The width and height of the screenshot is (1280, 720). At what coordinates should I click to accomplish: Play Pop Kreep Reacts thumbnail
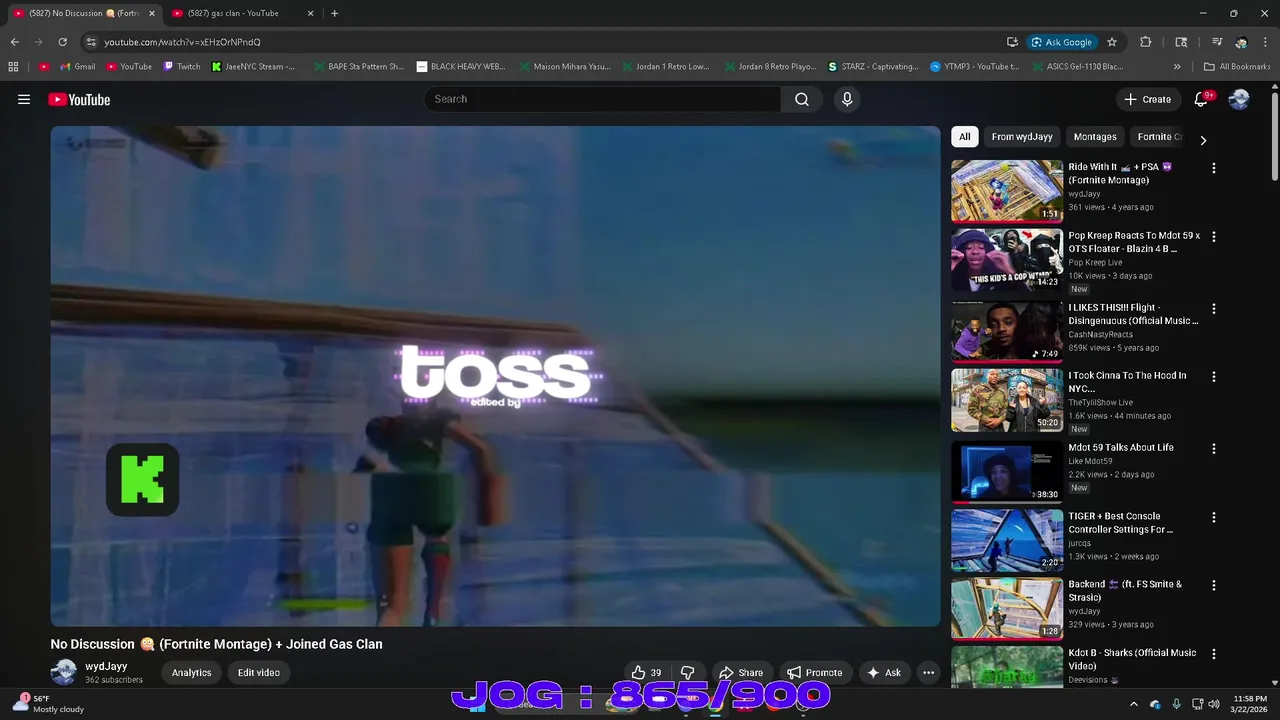pyautogui.click(x=1006, y=260)
